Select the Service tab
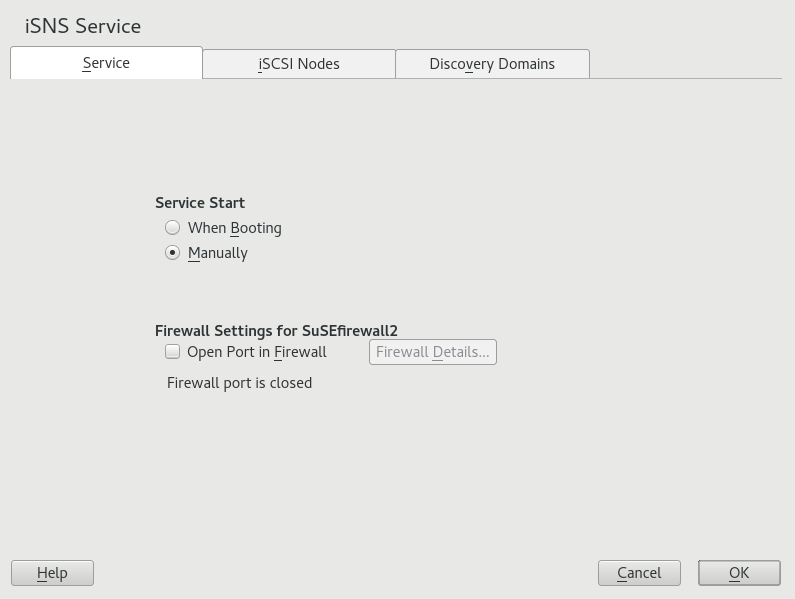 point(106,63)
